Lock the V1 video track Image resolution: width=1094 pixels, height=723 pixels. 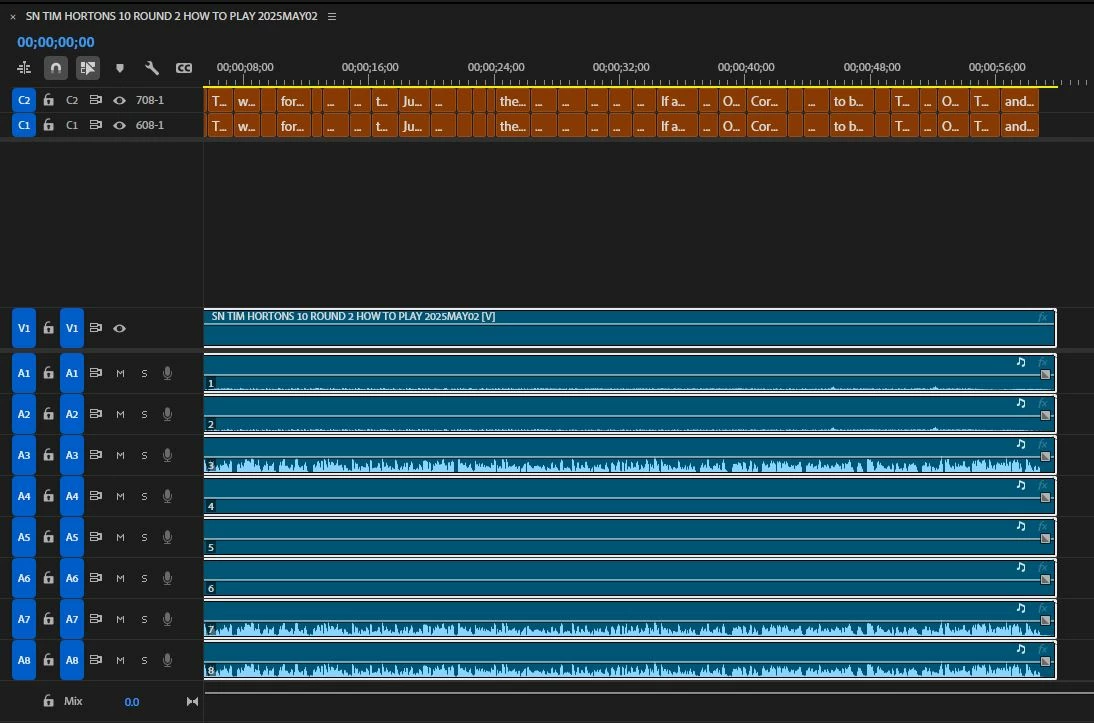[x=48, y=328]
